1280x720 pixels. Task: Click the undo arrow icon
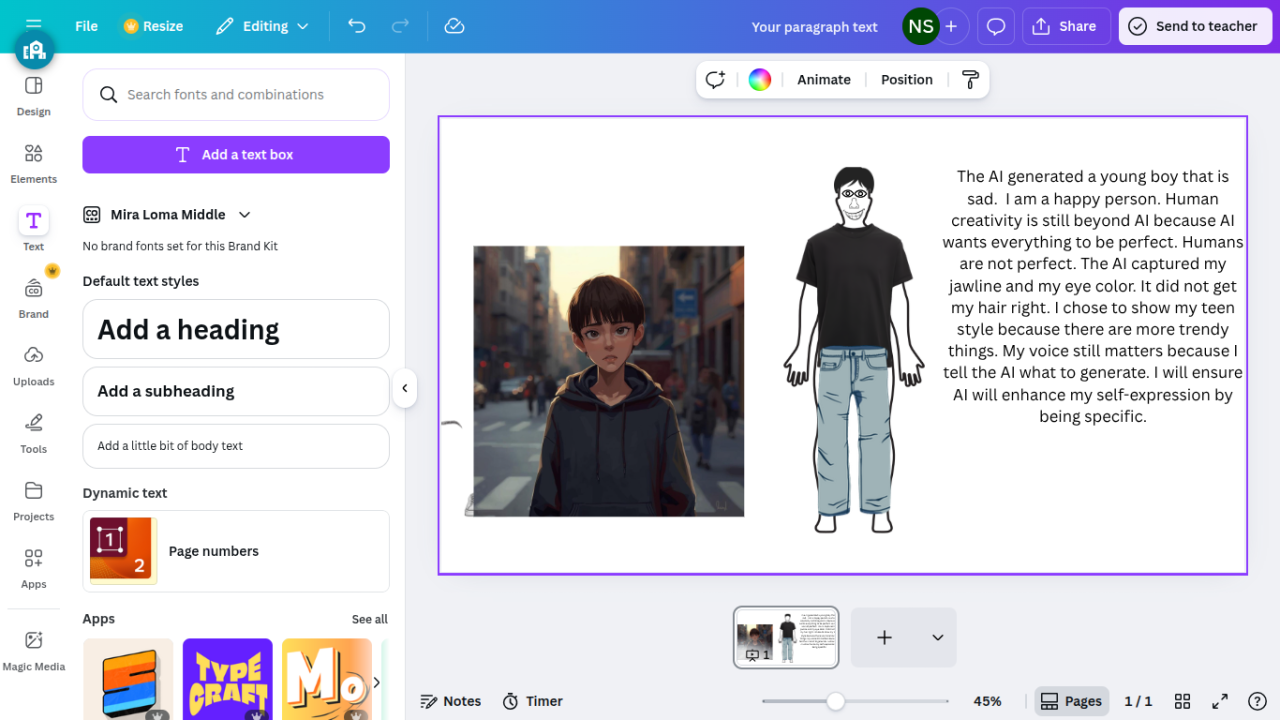point(357,26)
